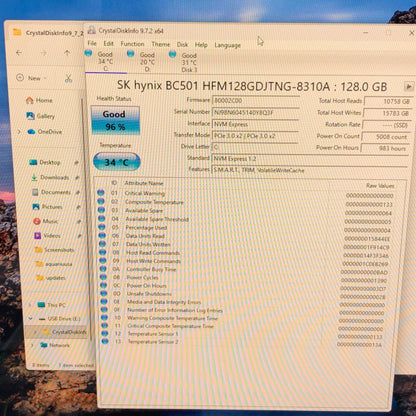The image size is (416, 416).
Task: Select Disk 3 status icon at 31 °C
Action: pyautogui.click(x=173, y=54)
